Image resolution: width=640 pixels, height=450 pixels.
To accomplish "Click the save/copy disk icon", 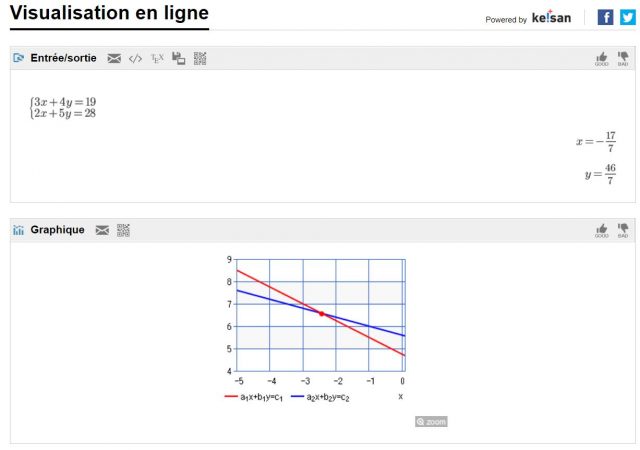I will coord(179,58).
